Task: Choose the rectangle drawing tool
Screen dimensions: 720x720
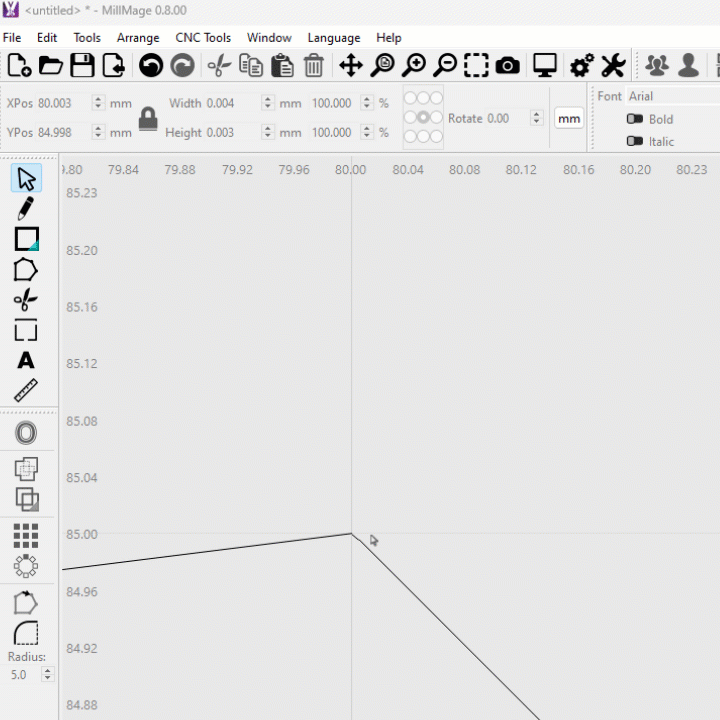Action: (26, 240)
